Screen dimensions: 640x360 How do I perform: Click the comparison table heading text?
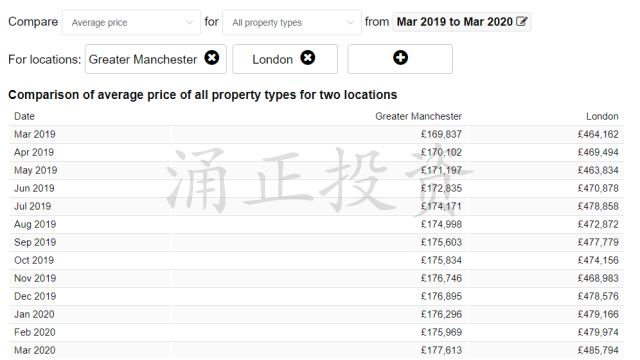[202, 95]
